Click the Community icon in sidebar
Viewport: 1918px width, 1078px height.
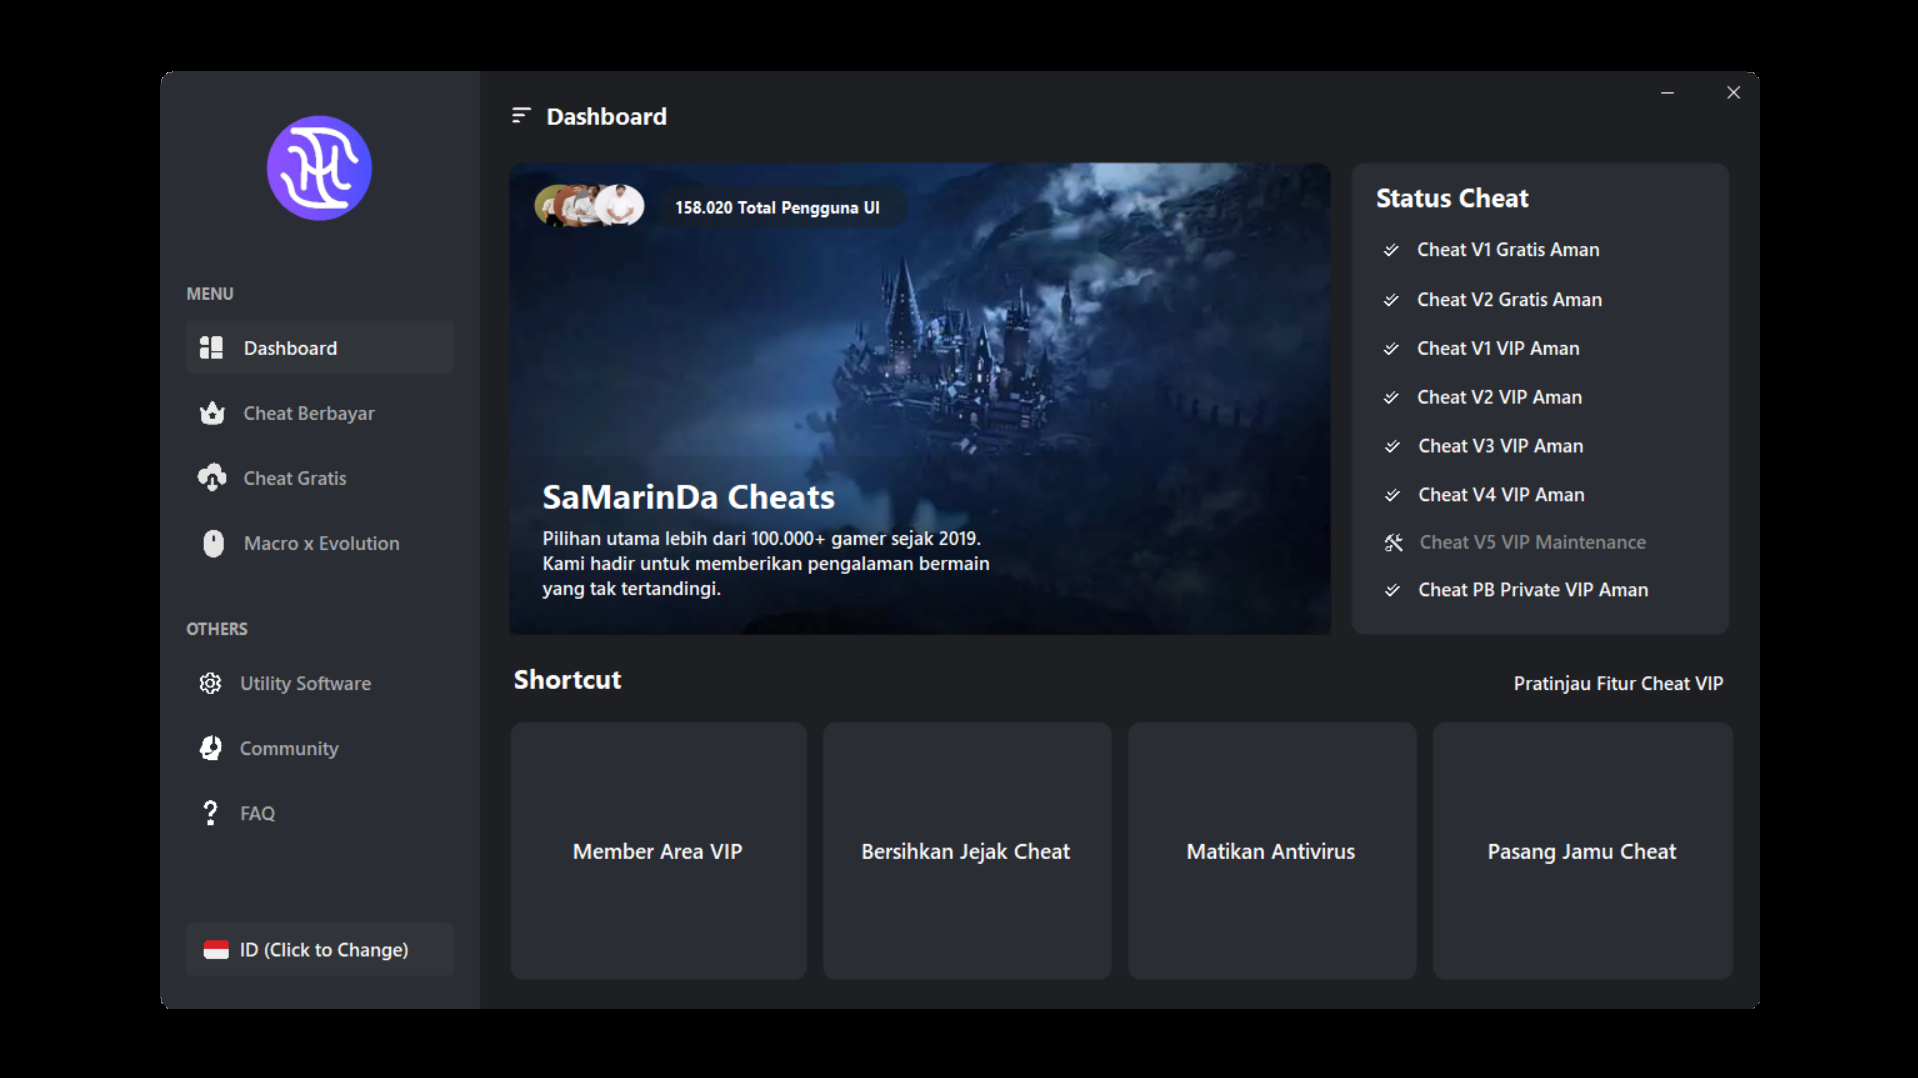(210, 748)
